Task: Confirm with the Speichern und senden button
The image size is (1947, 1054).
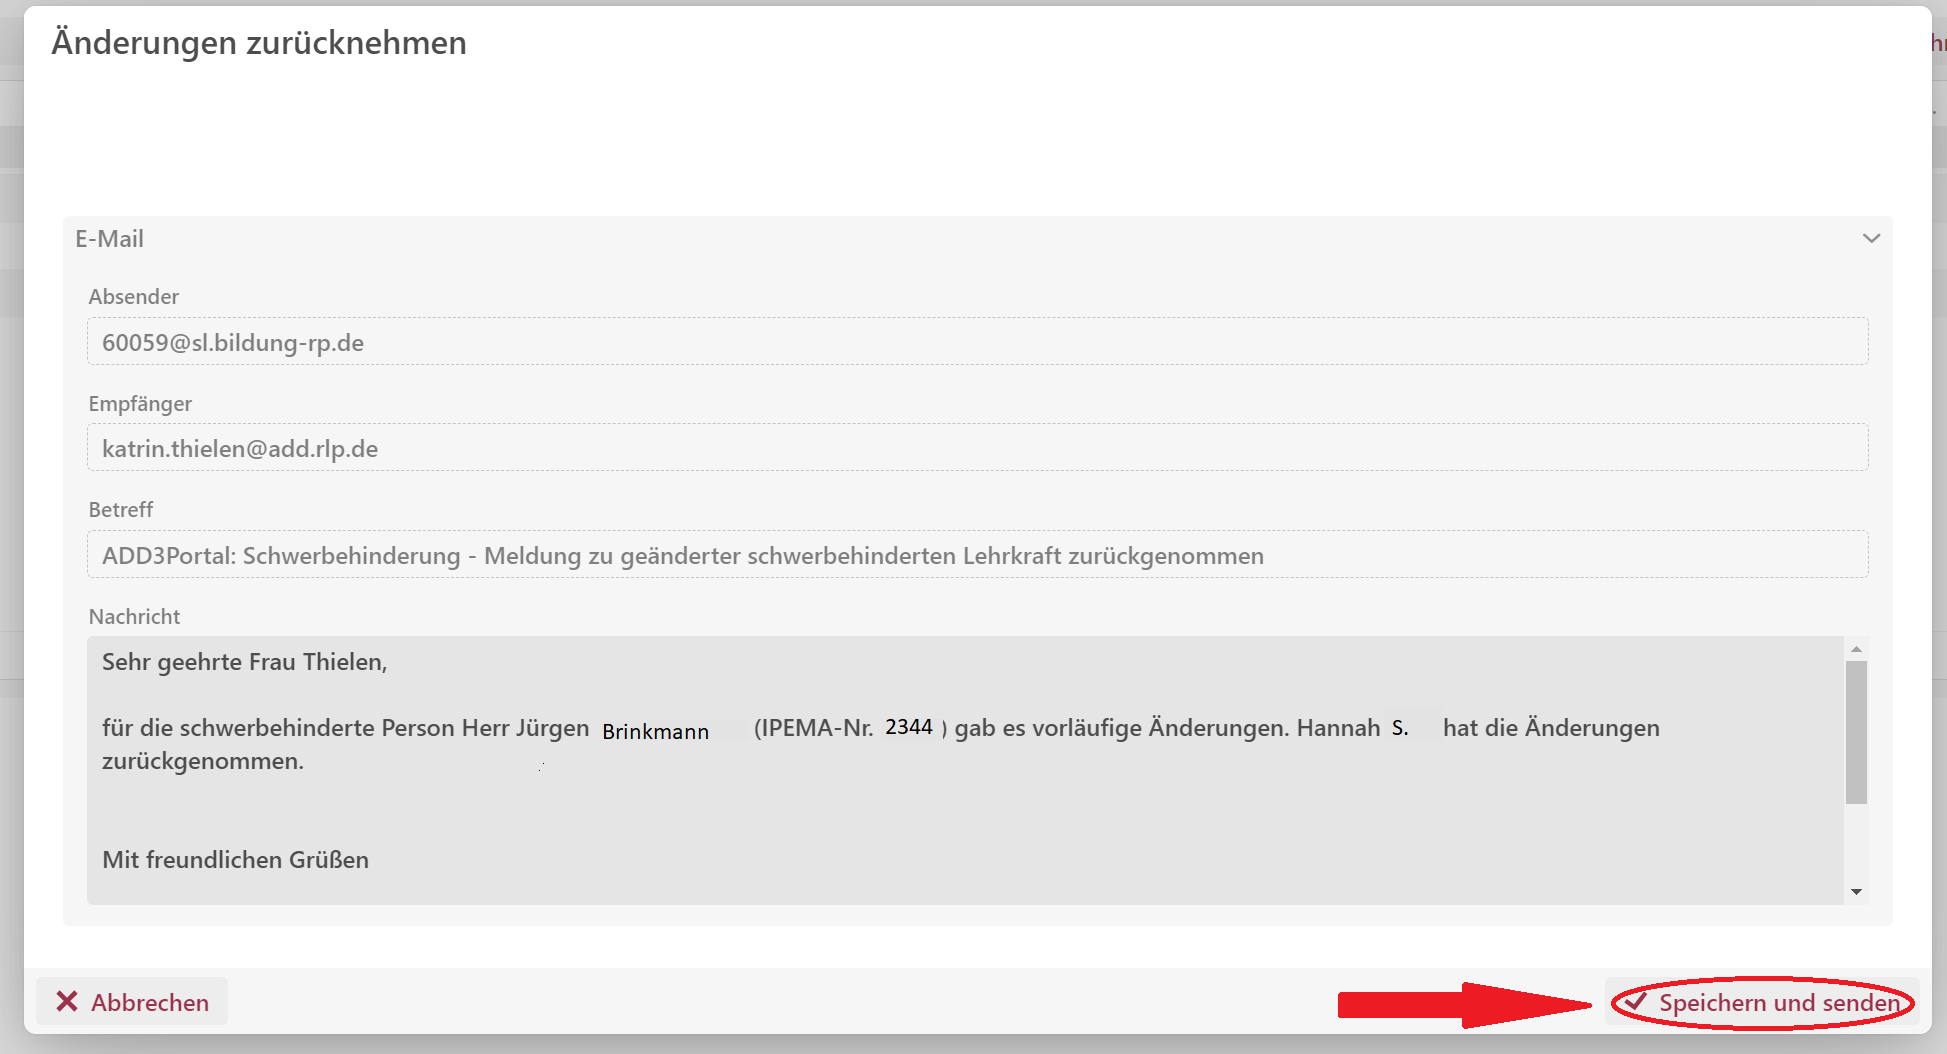Action: [1763, 1002]
